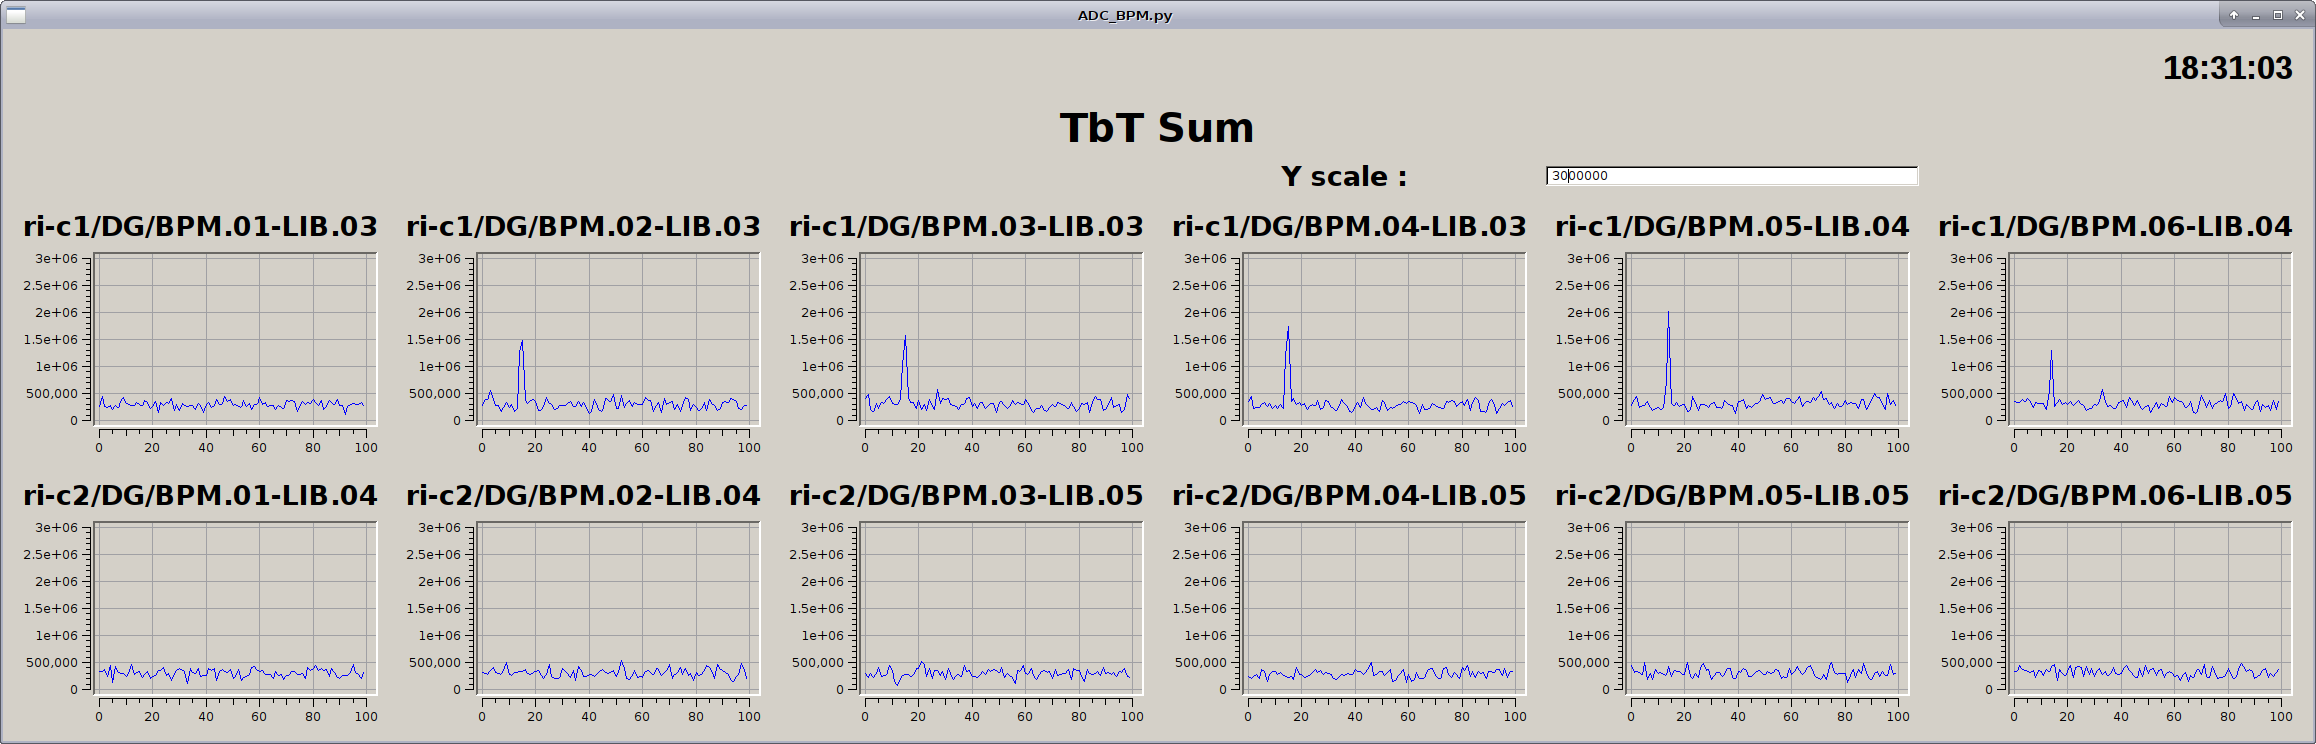
Task: Click the shade (roll-up arrow) window button
Action: point(2234,15)
